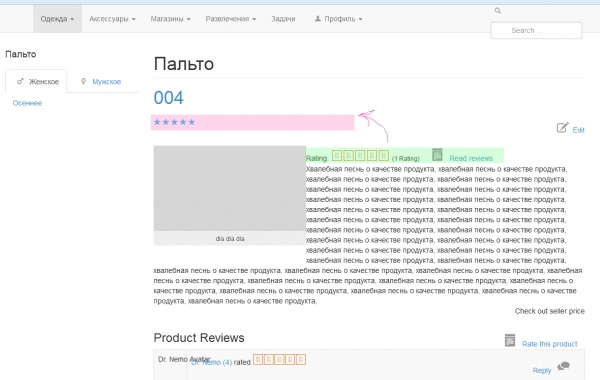Click the search magnifier icon
The width and height of the screenshot is (600, 380).
tap(497, 11)
